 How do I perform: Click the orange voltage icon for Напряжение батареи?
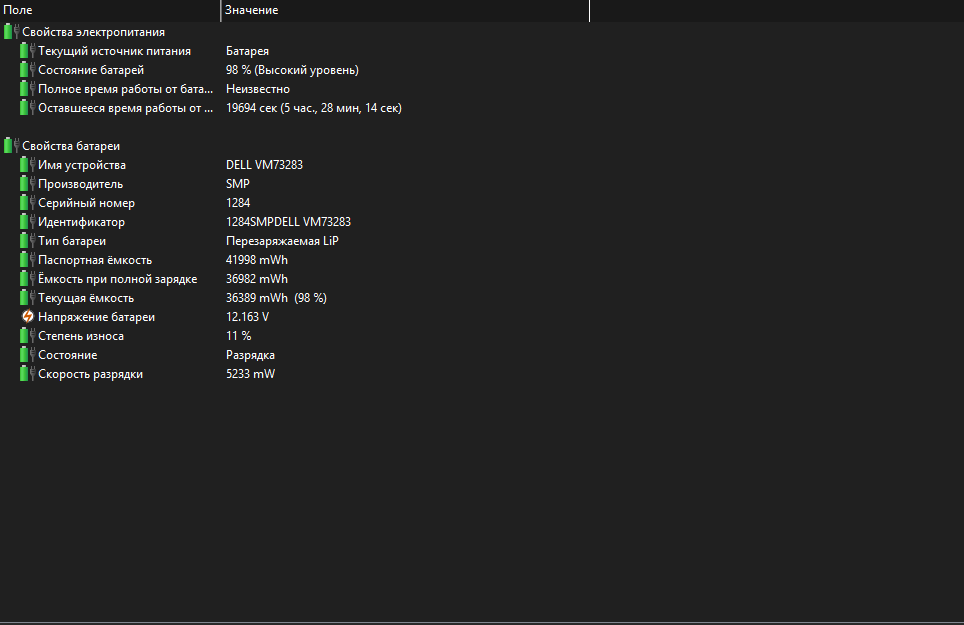coord(28,317)
